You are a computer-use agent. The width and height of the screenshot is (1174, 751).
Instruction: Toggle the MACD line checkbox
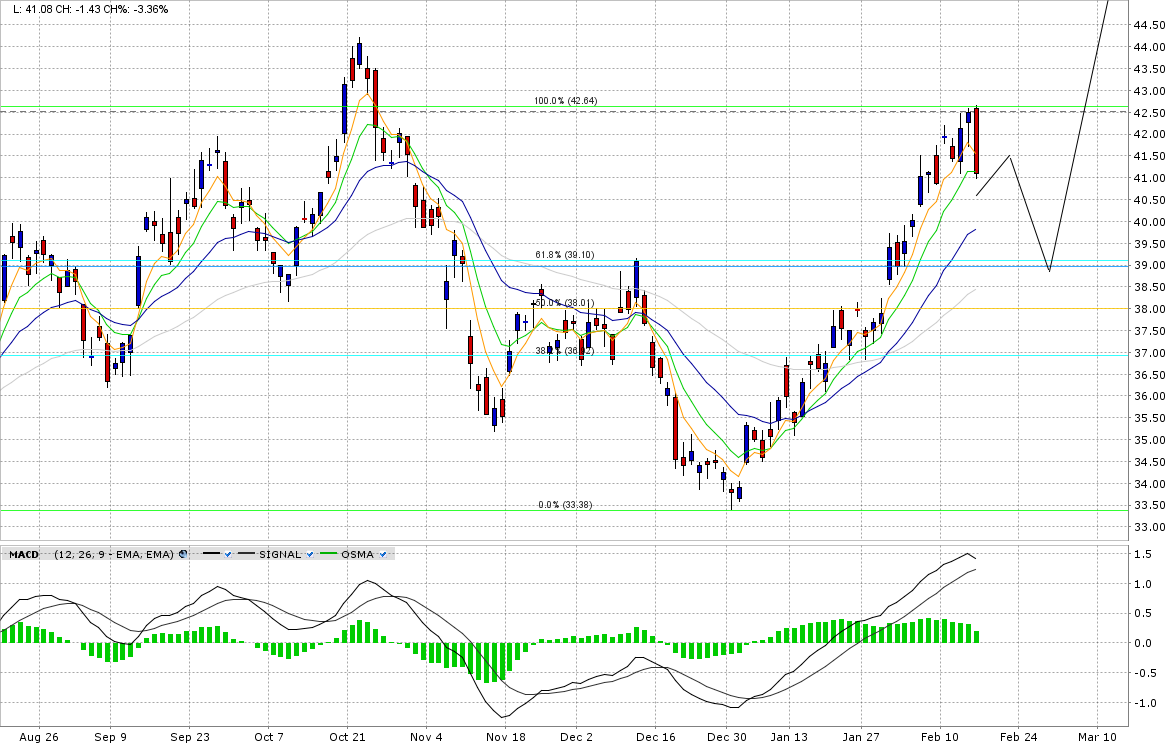pos(229,554)
